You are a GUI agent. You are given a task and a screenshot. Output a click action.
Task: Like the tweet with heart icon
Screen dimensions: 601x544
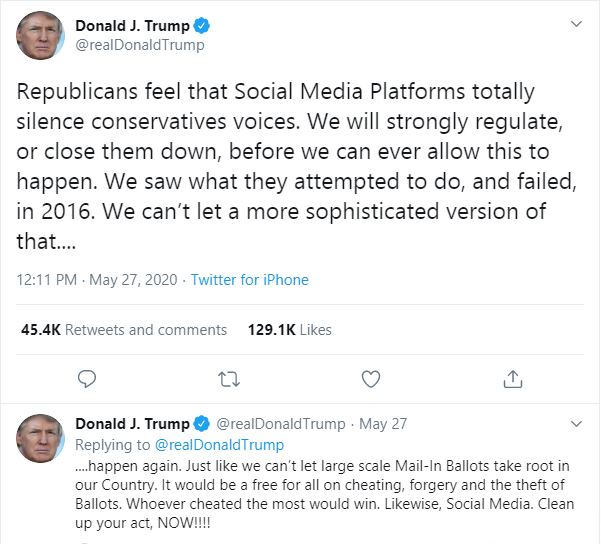[x=371, y=379]
